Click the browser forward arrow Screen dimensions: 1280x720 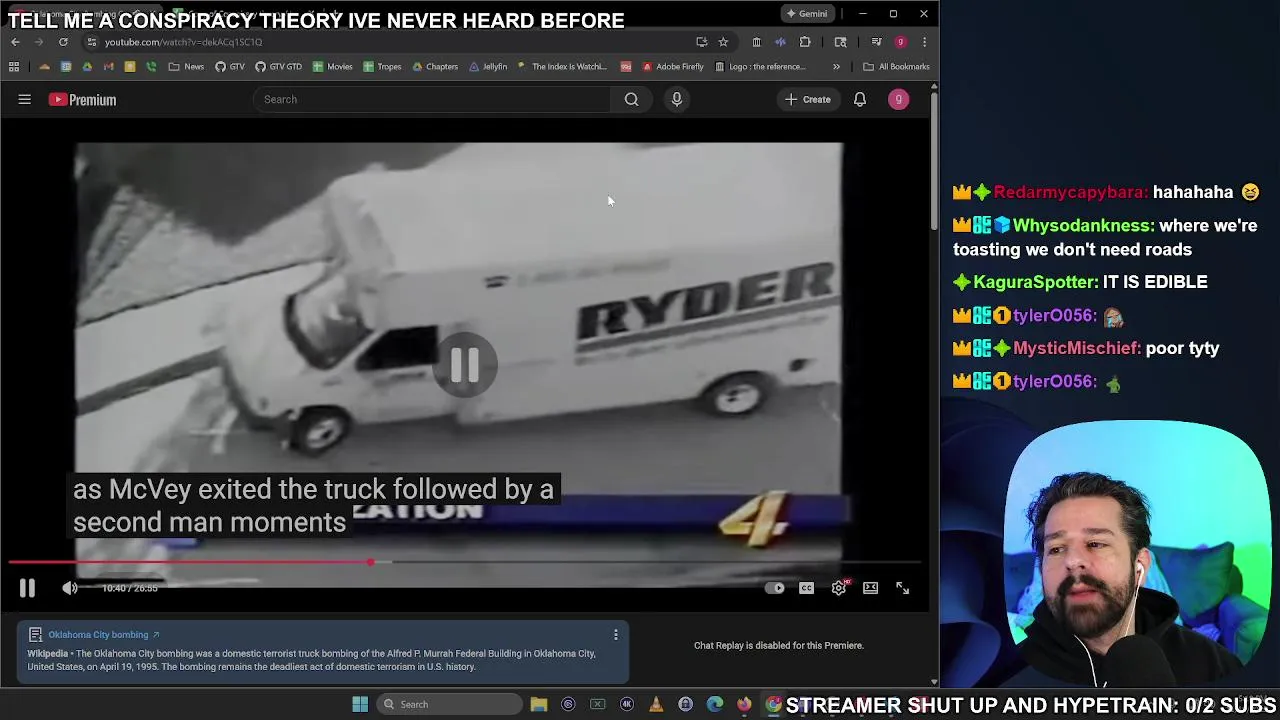(39, 42)
